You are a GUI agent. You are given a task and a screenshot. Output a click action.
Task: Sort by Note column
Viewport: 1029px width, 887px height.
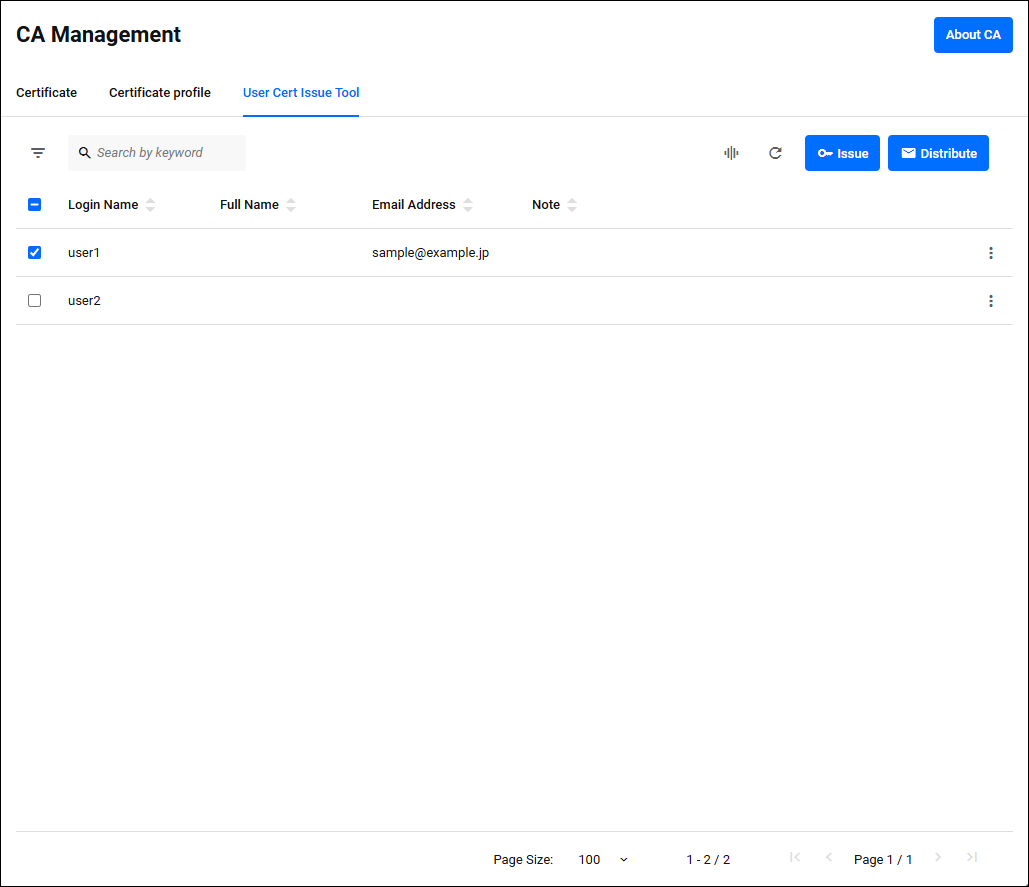tap(572, 205)
